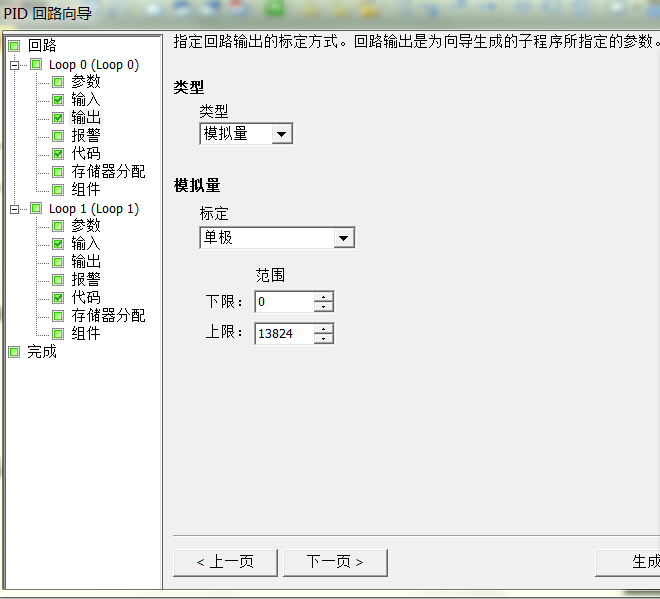Click the green status icon beside 回路

click(x=14, y=45)
